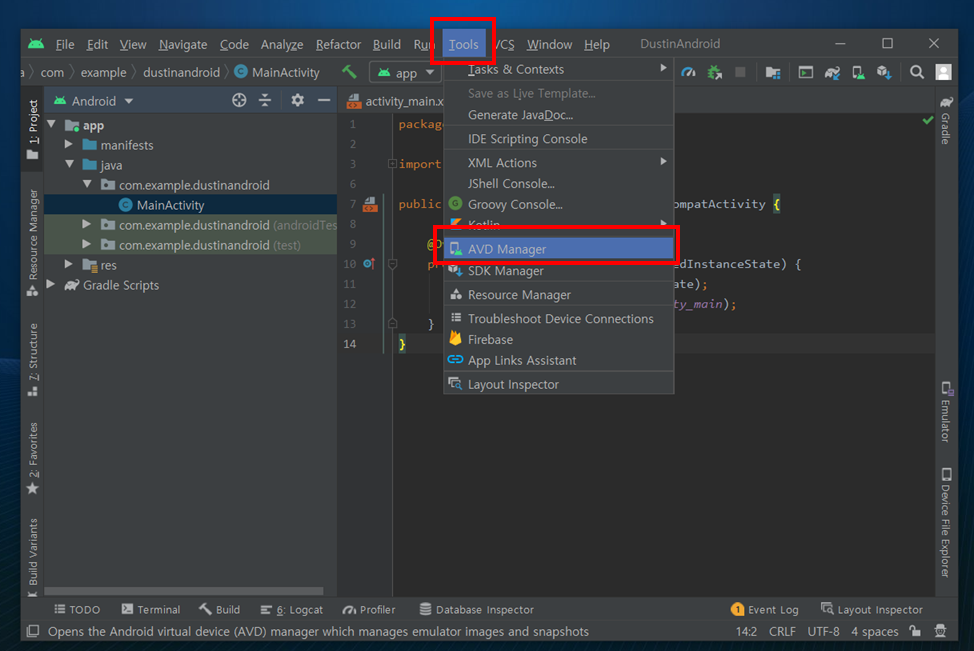This screenshot has width=974, height=651.
Task: Expand com.example.dustinandroid (test) package
Action: tap(86, 244)
